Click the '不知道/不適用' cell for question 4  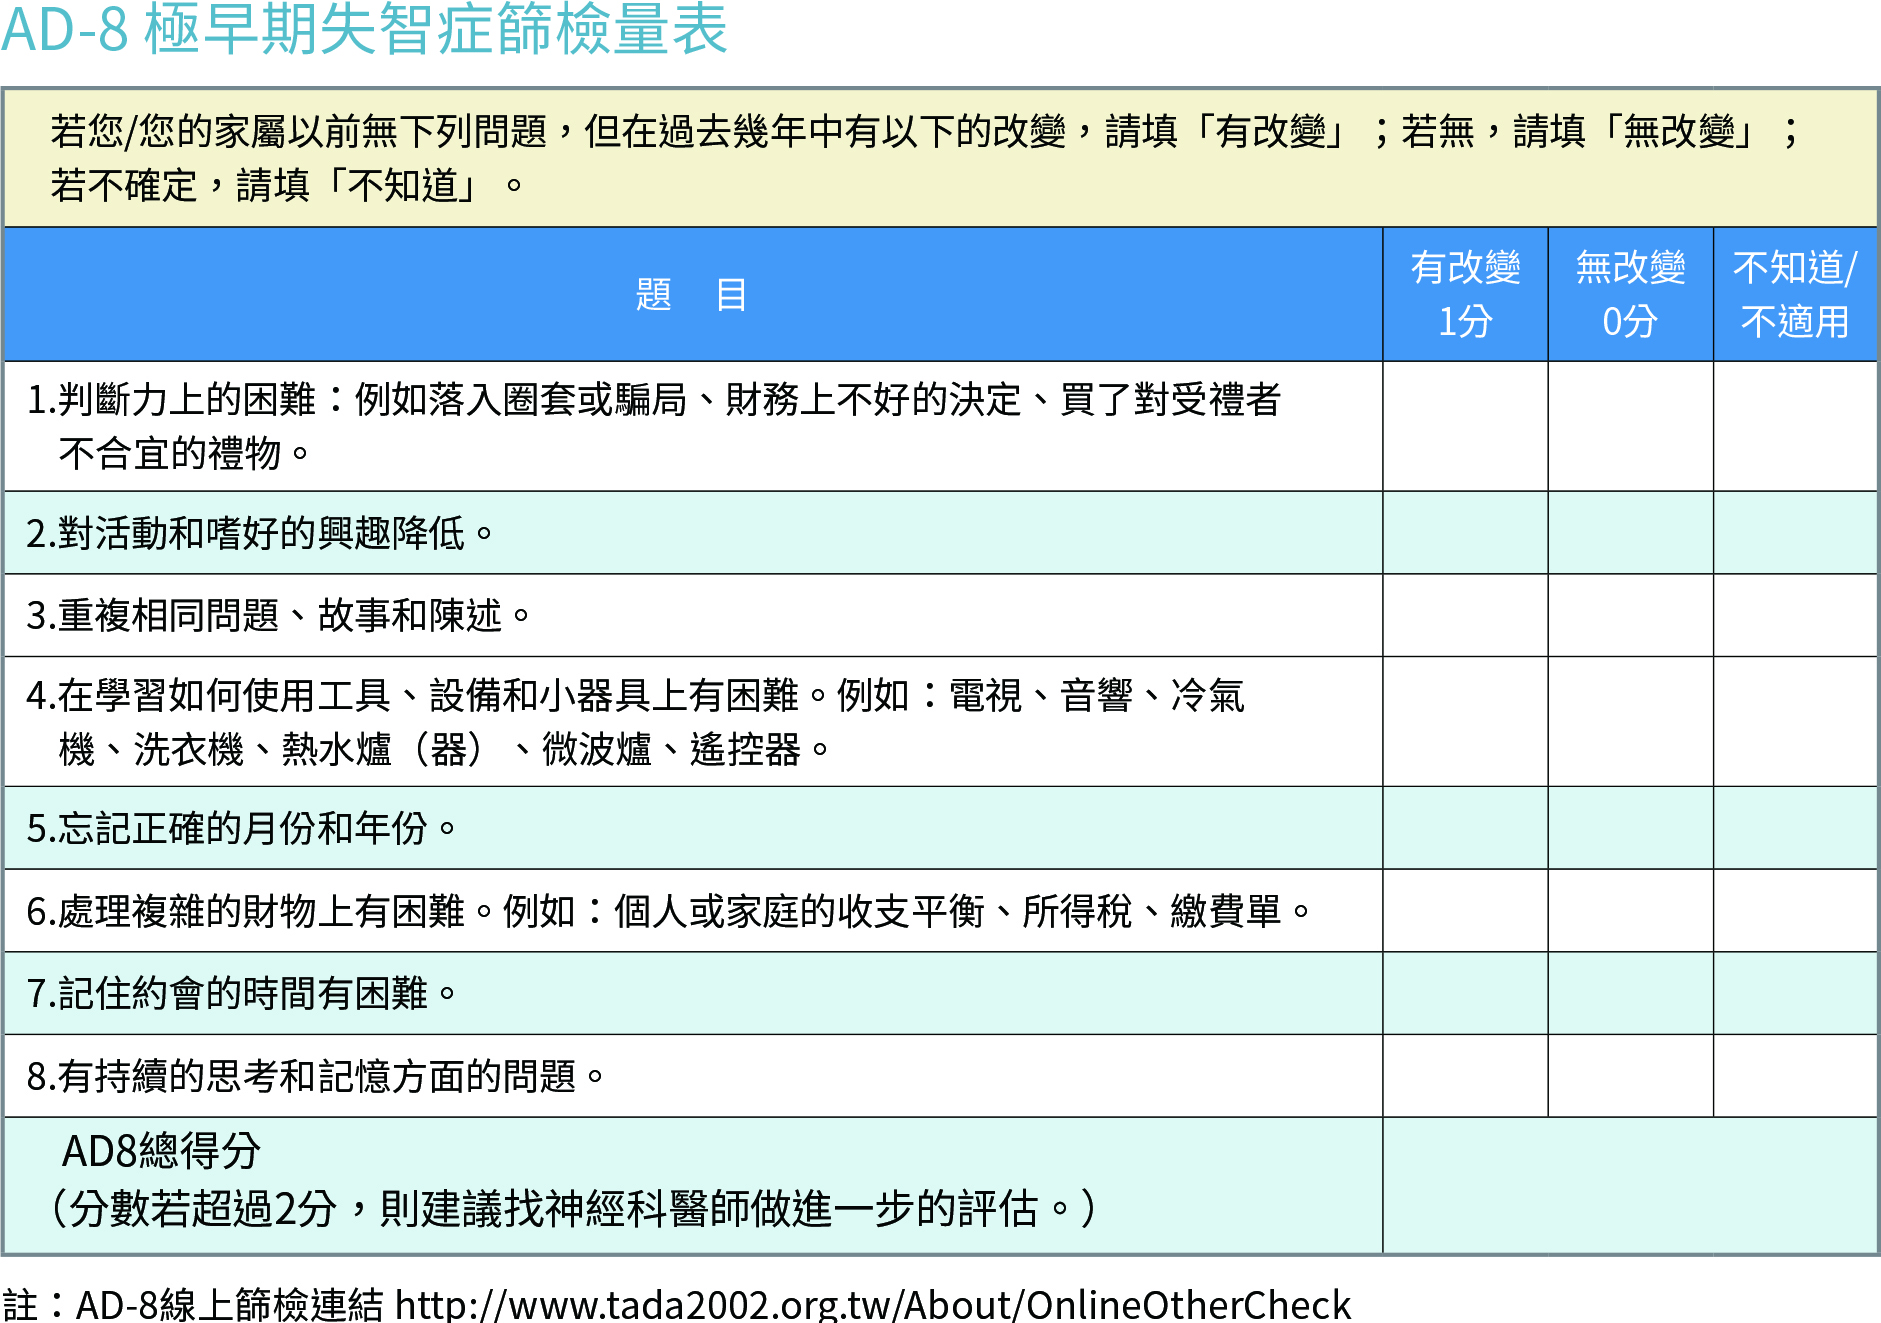[x=1795, y=721]
